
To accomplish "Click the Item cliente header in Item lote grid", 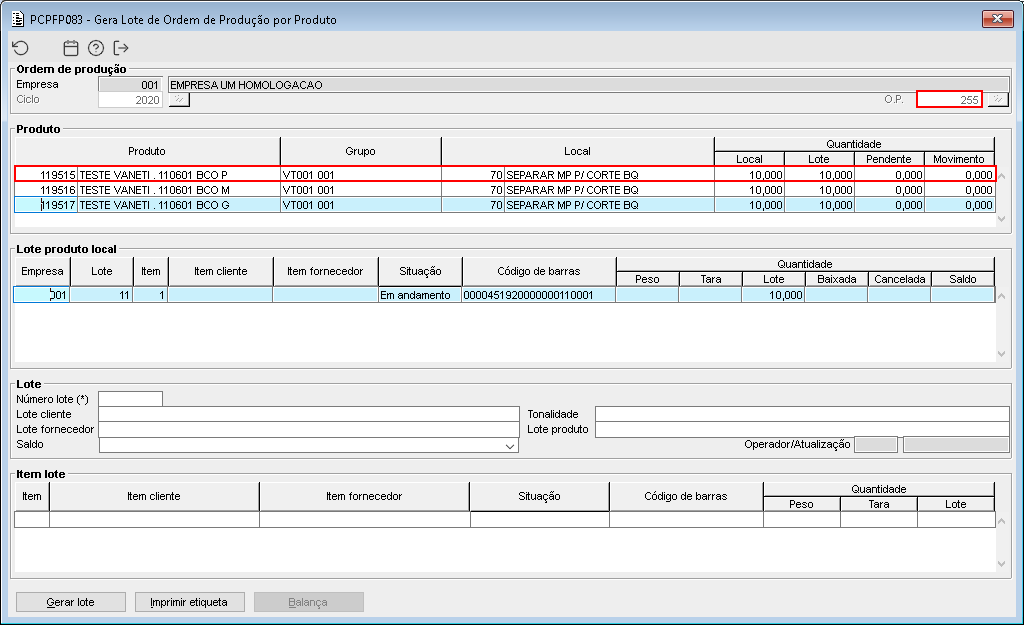I will [x=154, y=496].
